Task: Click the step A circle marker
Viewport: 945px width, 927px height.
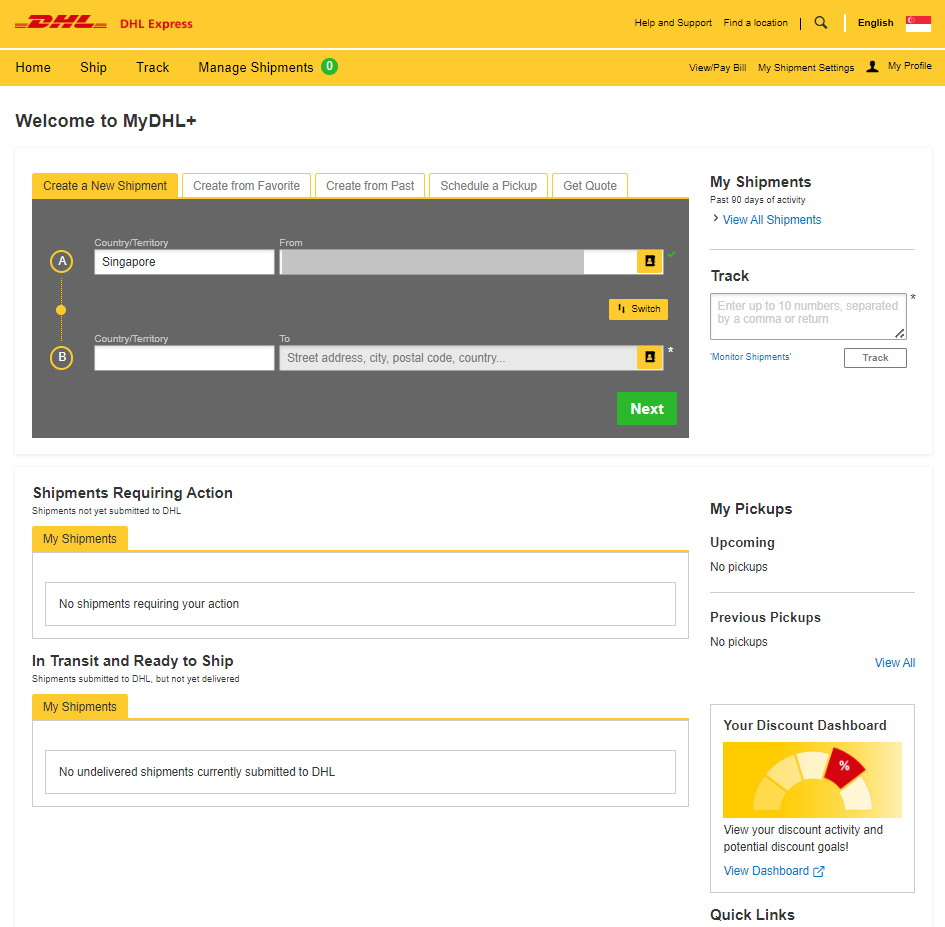Action: 61,262
